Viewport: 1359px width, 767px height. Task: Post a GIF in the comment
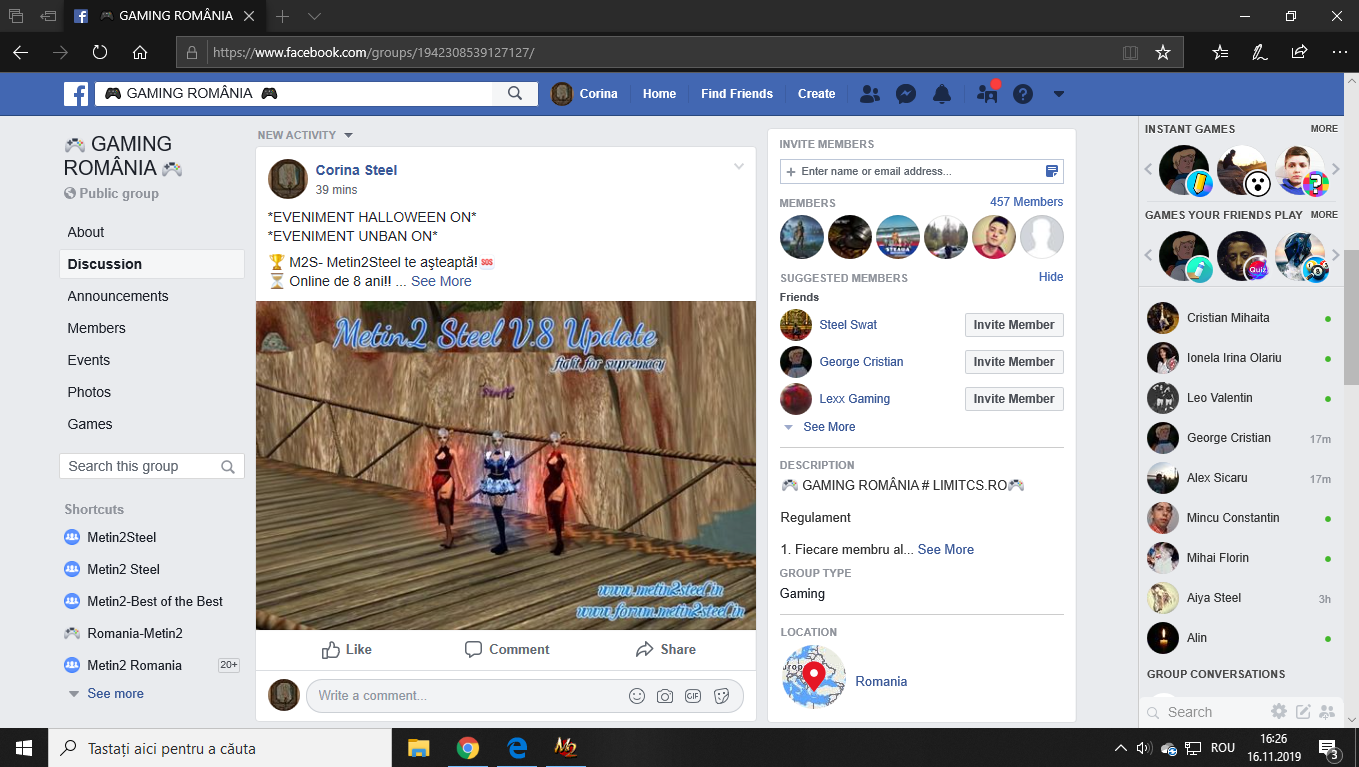pyautogui.click(x=693, y=696)
